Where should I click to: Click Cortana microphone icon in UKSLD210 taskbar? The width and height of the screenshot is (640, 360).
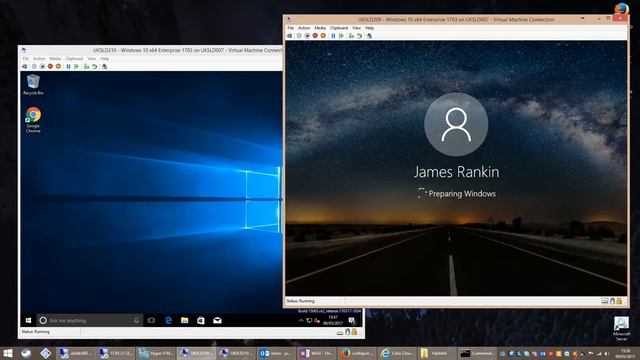[x=136, y=320]
